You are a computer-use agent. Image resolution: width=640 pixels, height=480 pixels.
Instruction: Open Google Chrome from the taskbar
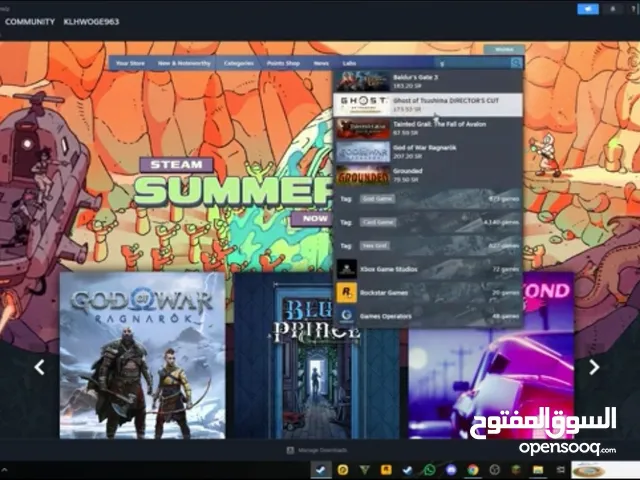pos(473,470)
